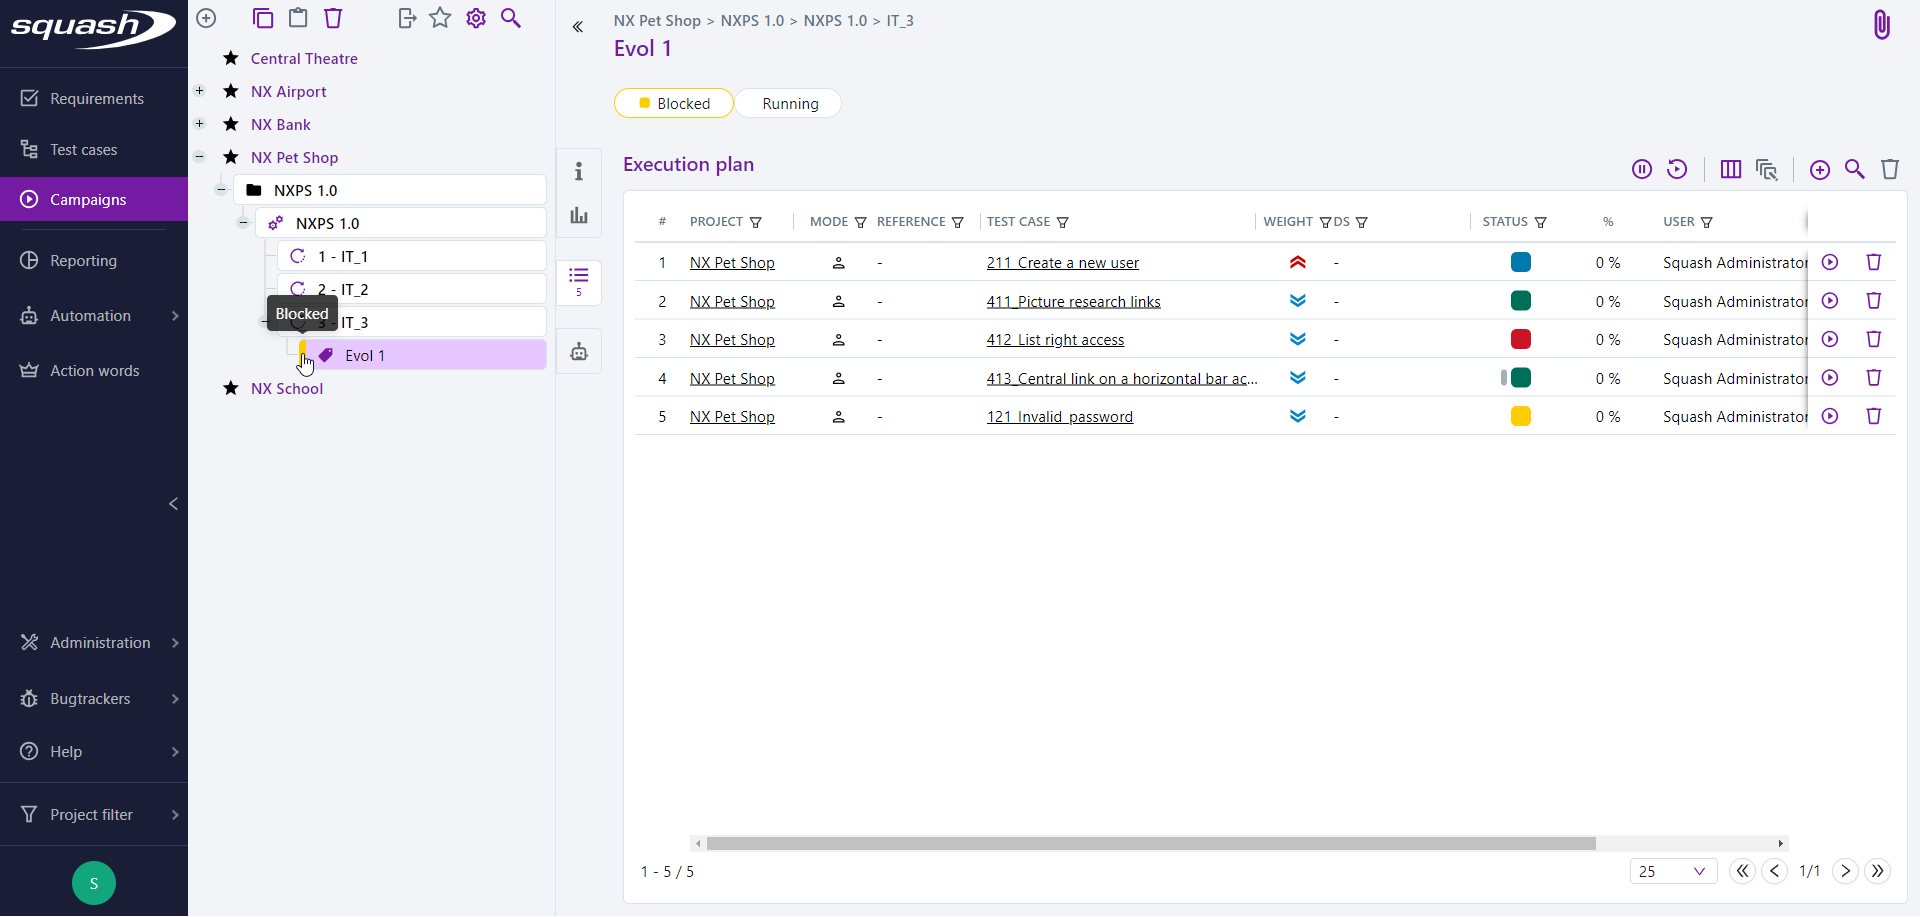
Task: Relaunch the execution plan run
Action: (x=1678, y=169)
